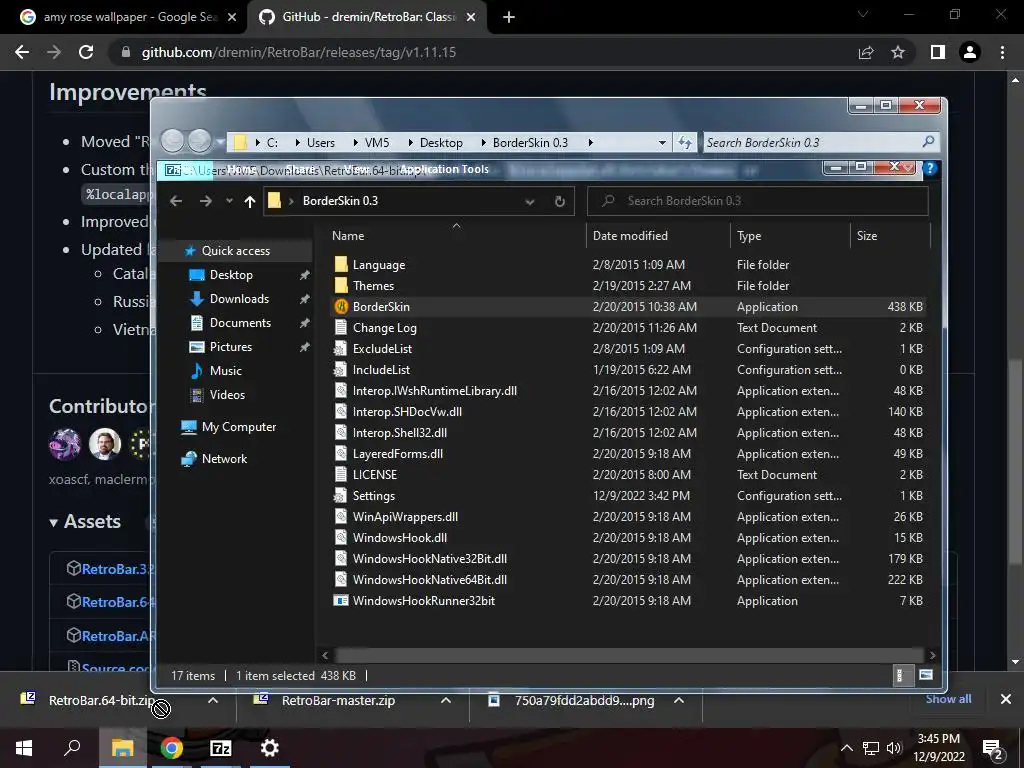The image size is (1024, 768).
Task: Refresh the BorderSkin 0.3 folder view
Action: click(560, 201)
